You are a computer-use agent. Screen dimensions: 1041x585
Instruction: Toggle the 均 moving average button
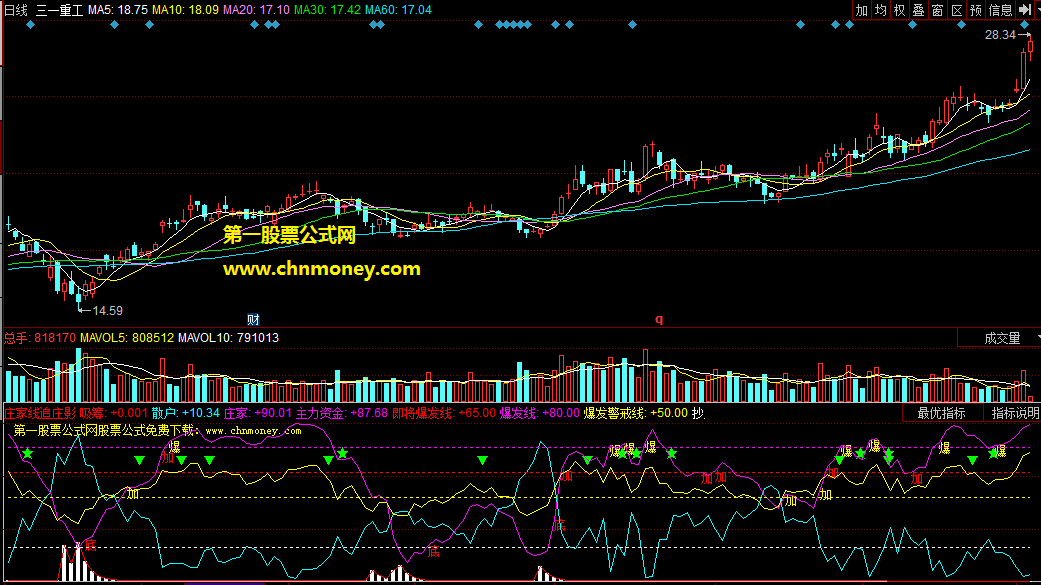[880, 10]
